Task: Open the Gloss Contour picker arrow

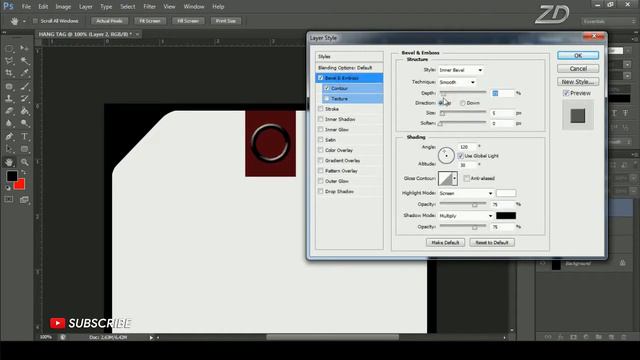Action: pyautogui.click(x=454, y=178)
